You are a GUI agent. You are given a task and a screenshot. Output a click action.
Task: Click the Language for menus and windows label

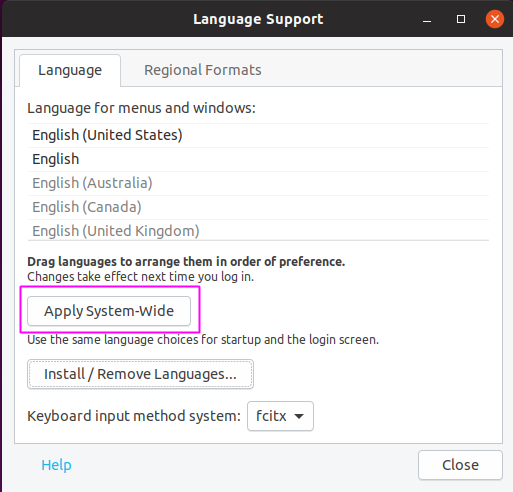pos(141,108)
